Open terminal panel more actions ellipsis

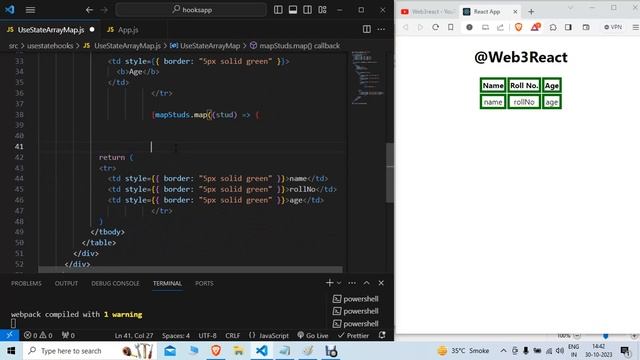[352, 283]
